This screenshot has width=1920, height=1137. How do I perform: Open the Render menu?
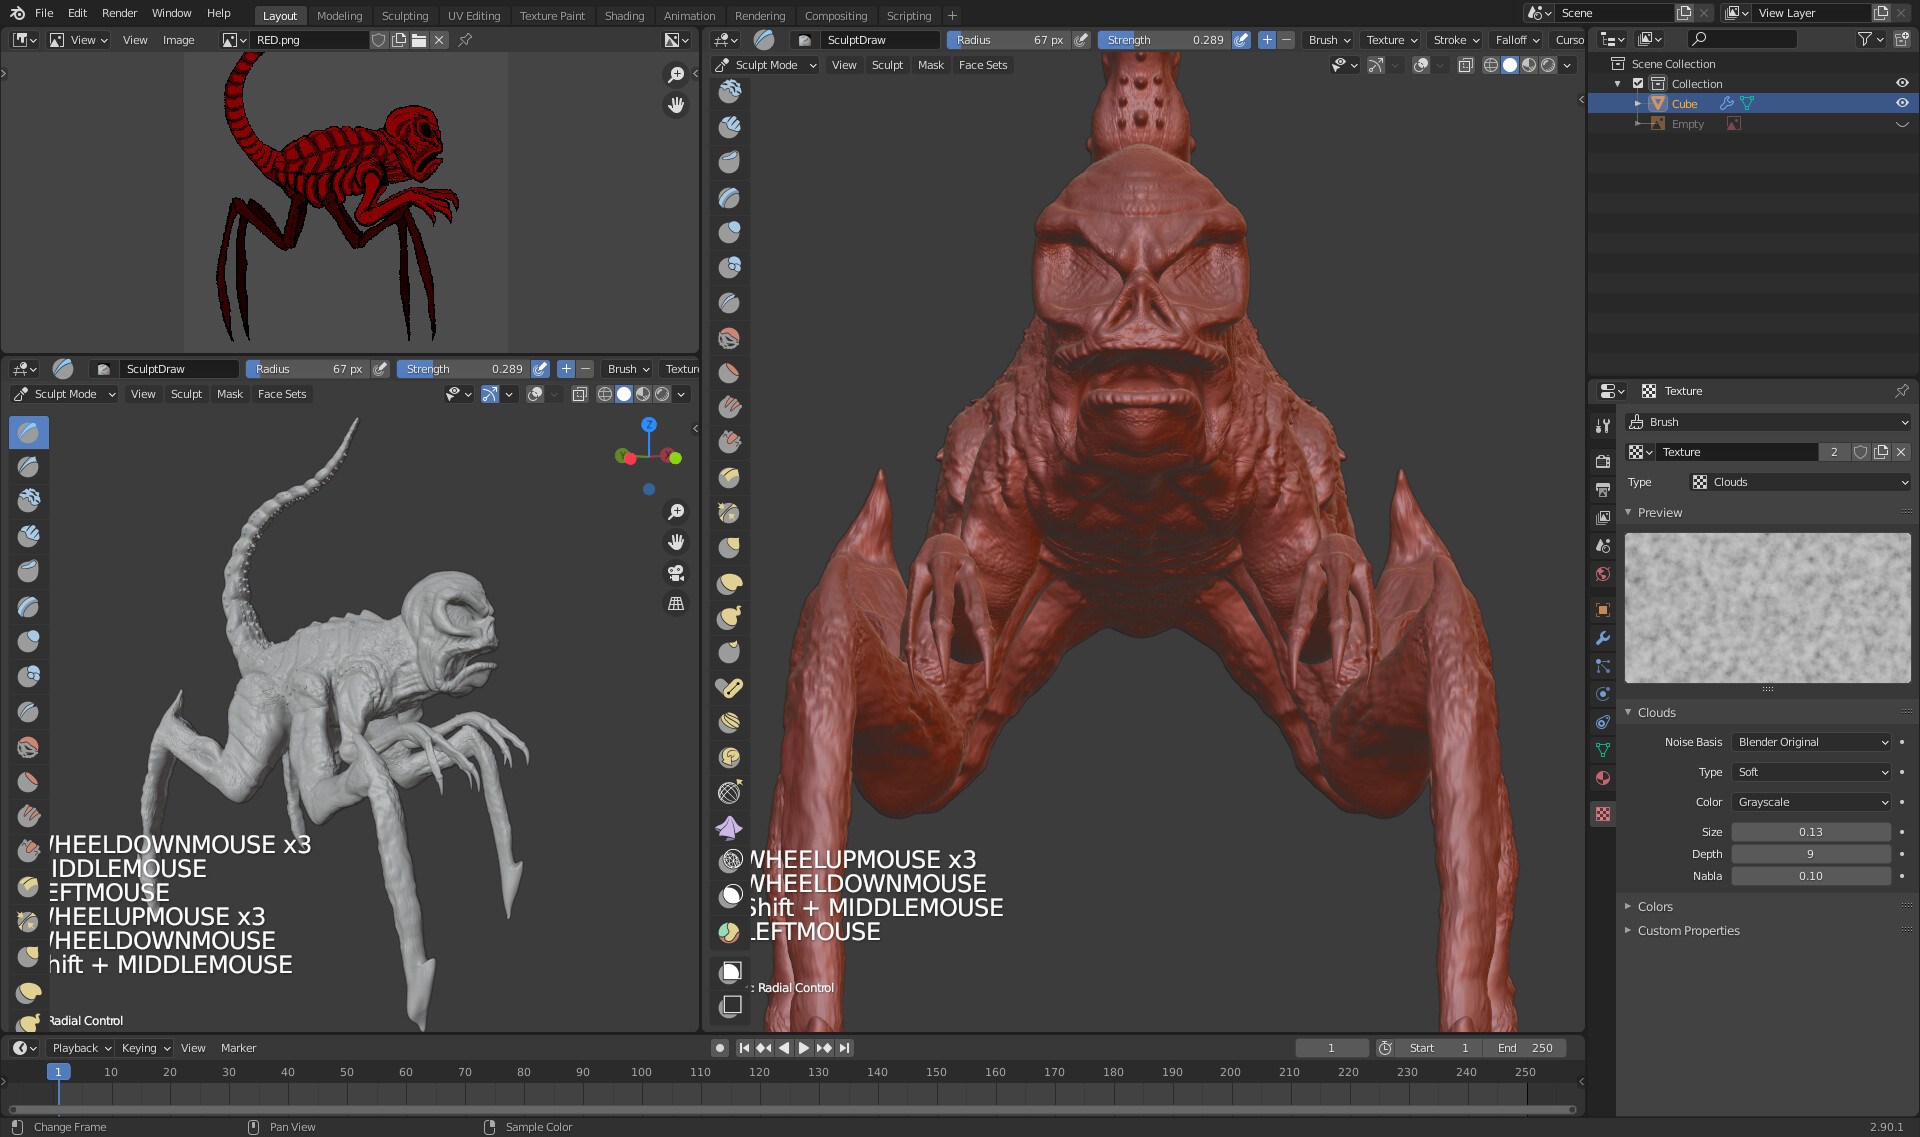tap(119, 13)
